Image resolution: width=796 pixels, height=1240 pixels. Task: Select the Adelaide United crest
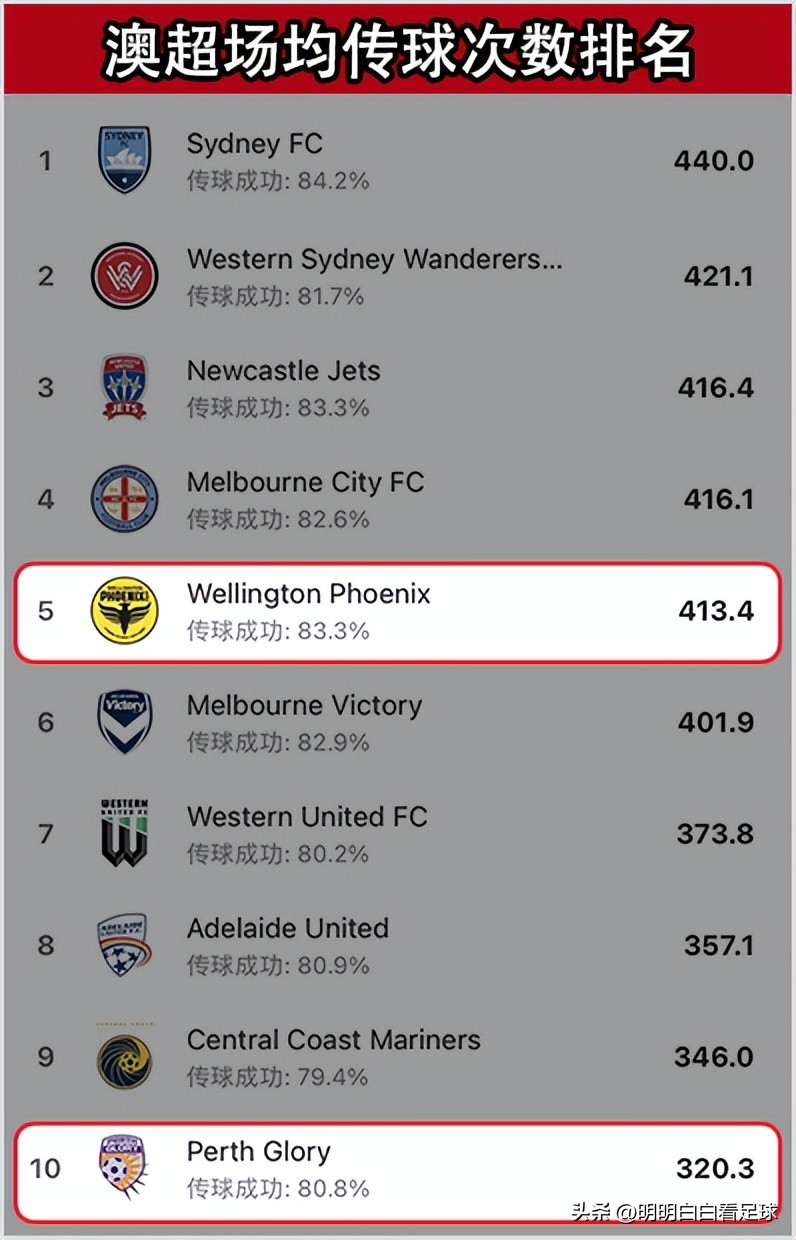tap(125, 944)
